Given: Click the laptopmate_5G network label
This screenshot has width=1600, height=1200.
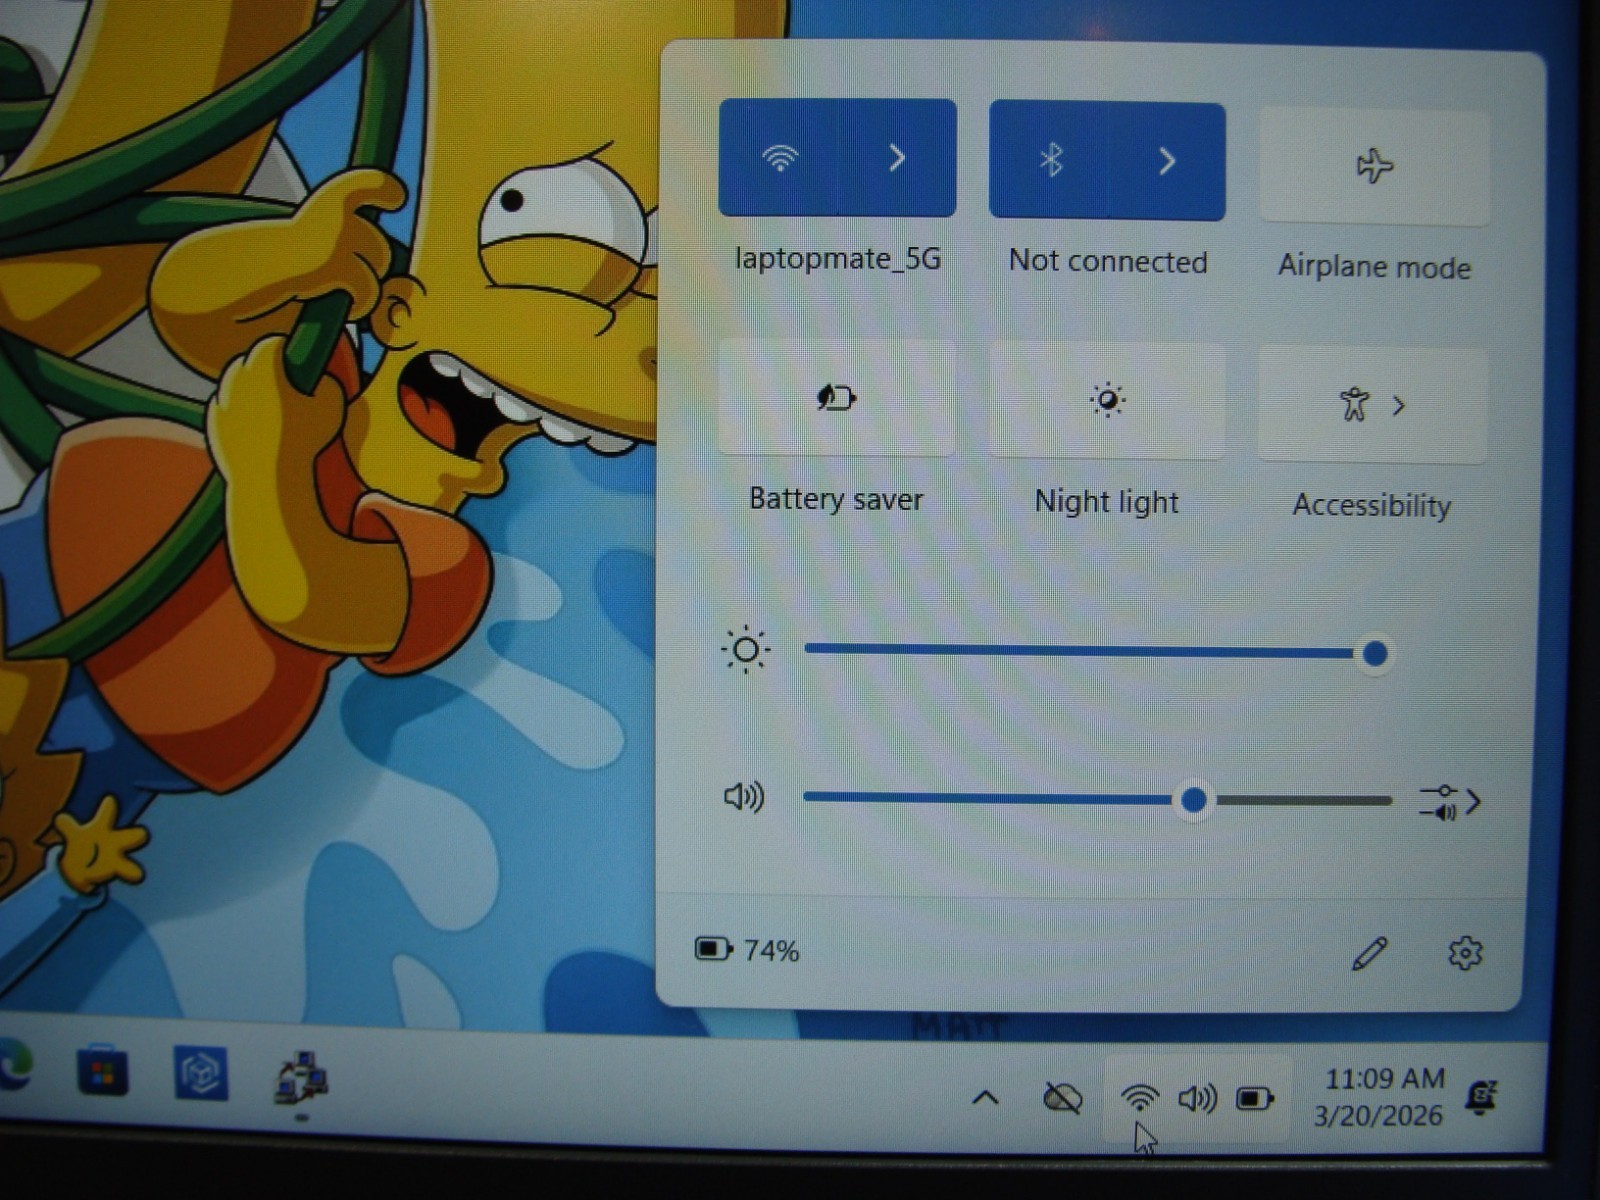Looking at the screenshot, I should (x=838, y=259).
